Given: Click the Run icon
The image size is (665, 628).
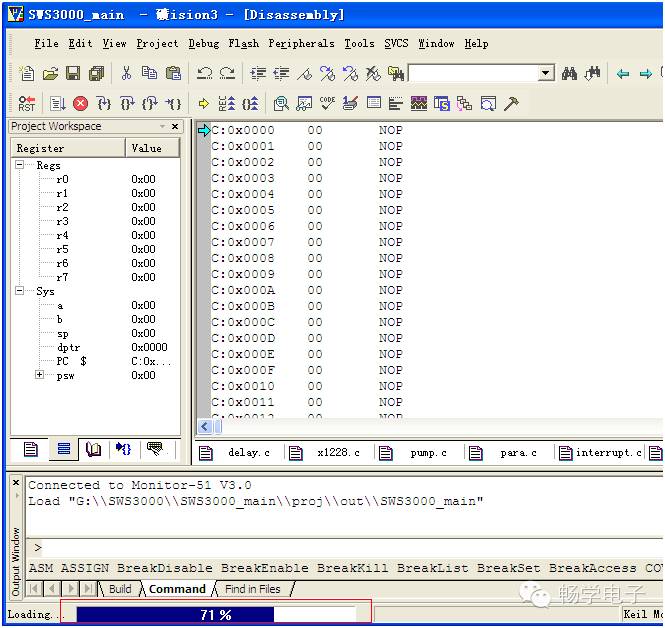Looking at the screenshot, I should [57, 104].
